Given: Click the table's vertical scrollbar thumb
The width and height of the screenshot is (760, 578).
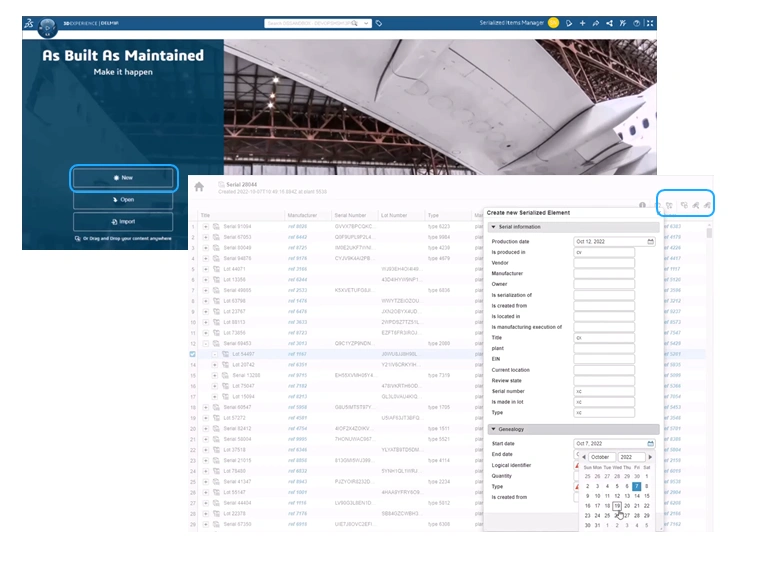Looking at the screenshot, I should coord(709,233).
